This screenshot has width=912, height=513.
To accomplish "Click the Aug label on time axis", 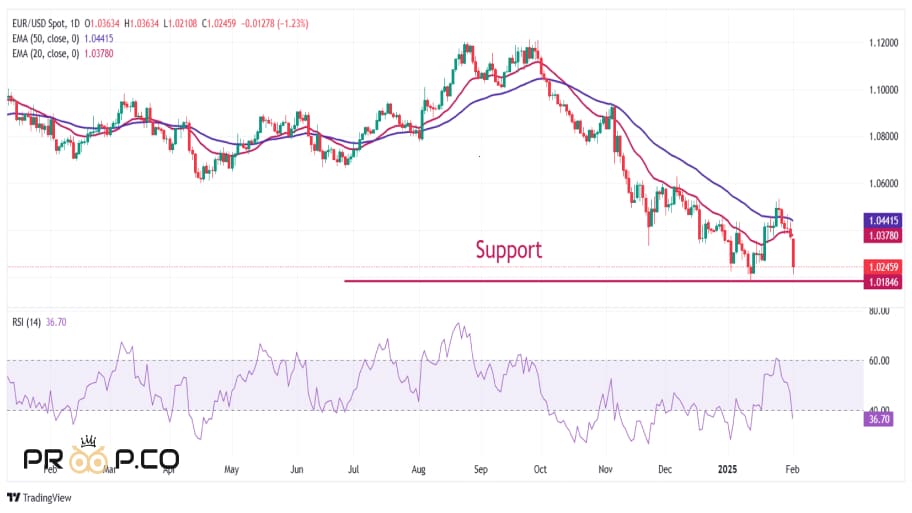I will pyautogui.click(x=419, y=467).
